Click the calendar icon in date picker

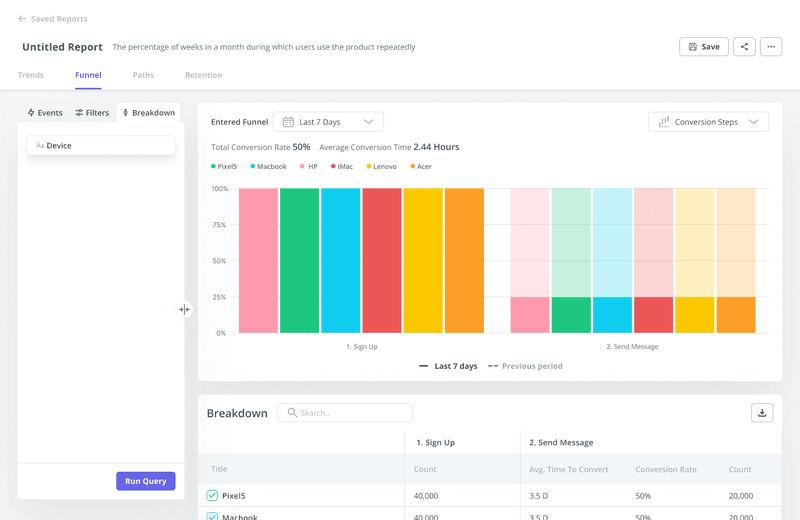[288, 122]
